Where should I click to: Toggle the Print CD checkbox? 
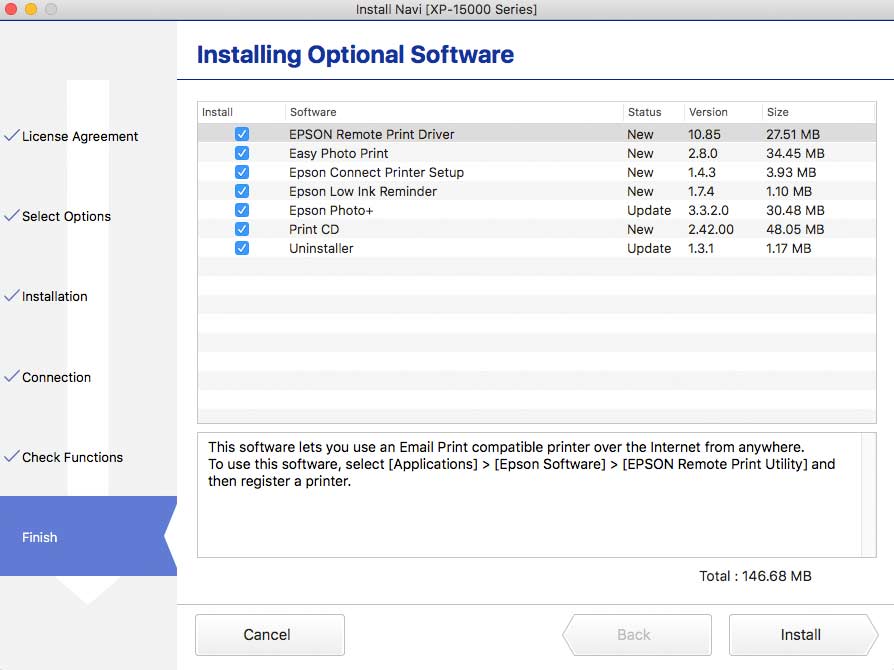(242, 229)
